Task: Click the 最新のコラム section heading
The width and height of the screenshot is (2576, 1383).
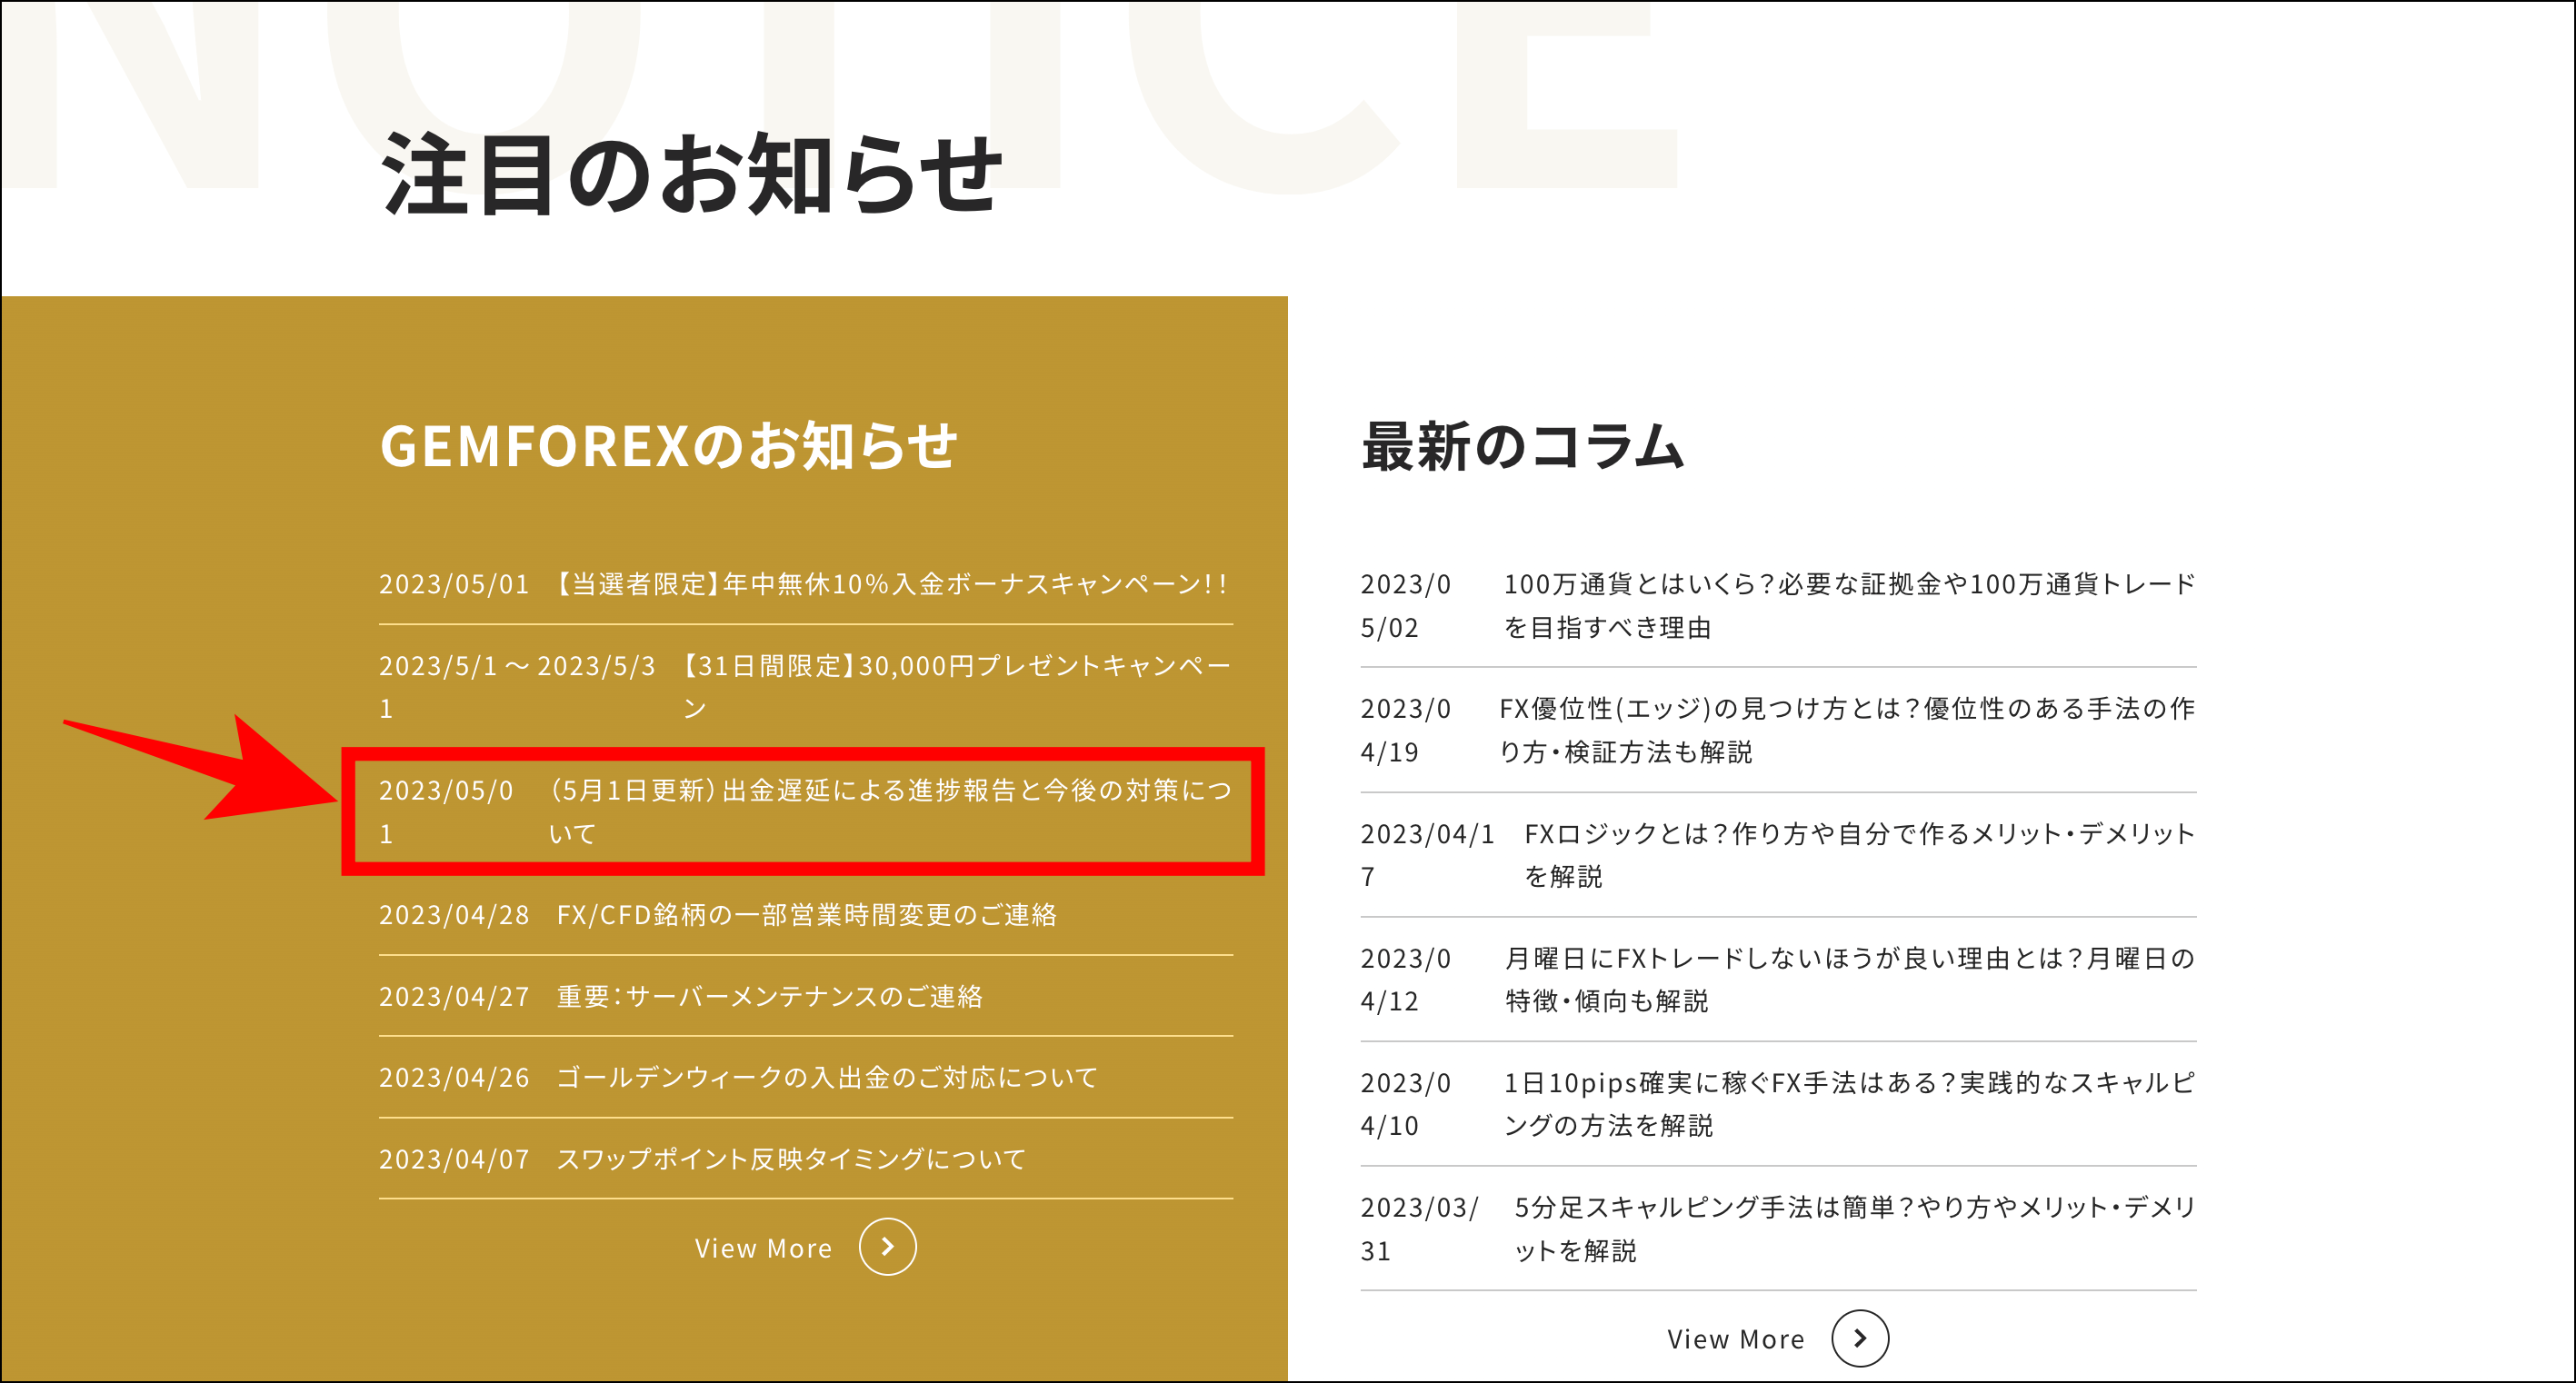Action: [x=1520, y=448]
